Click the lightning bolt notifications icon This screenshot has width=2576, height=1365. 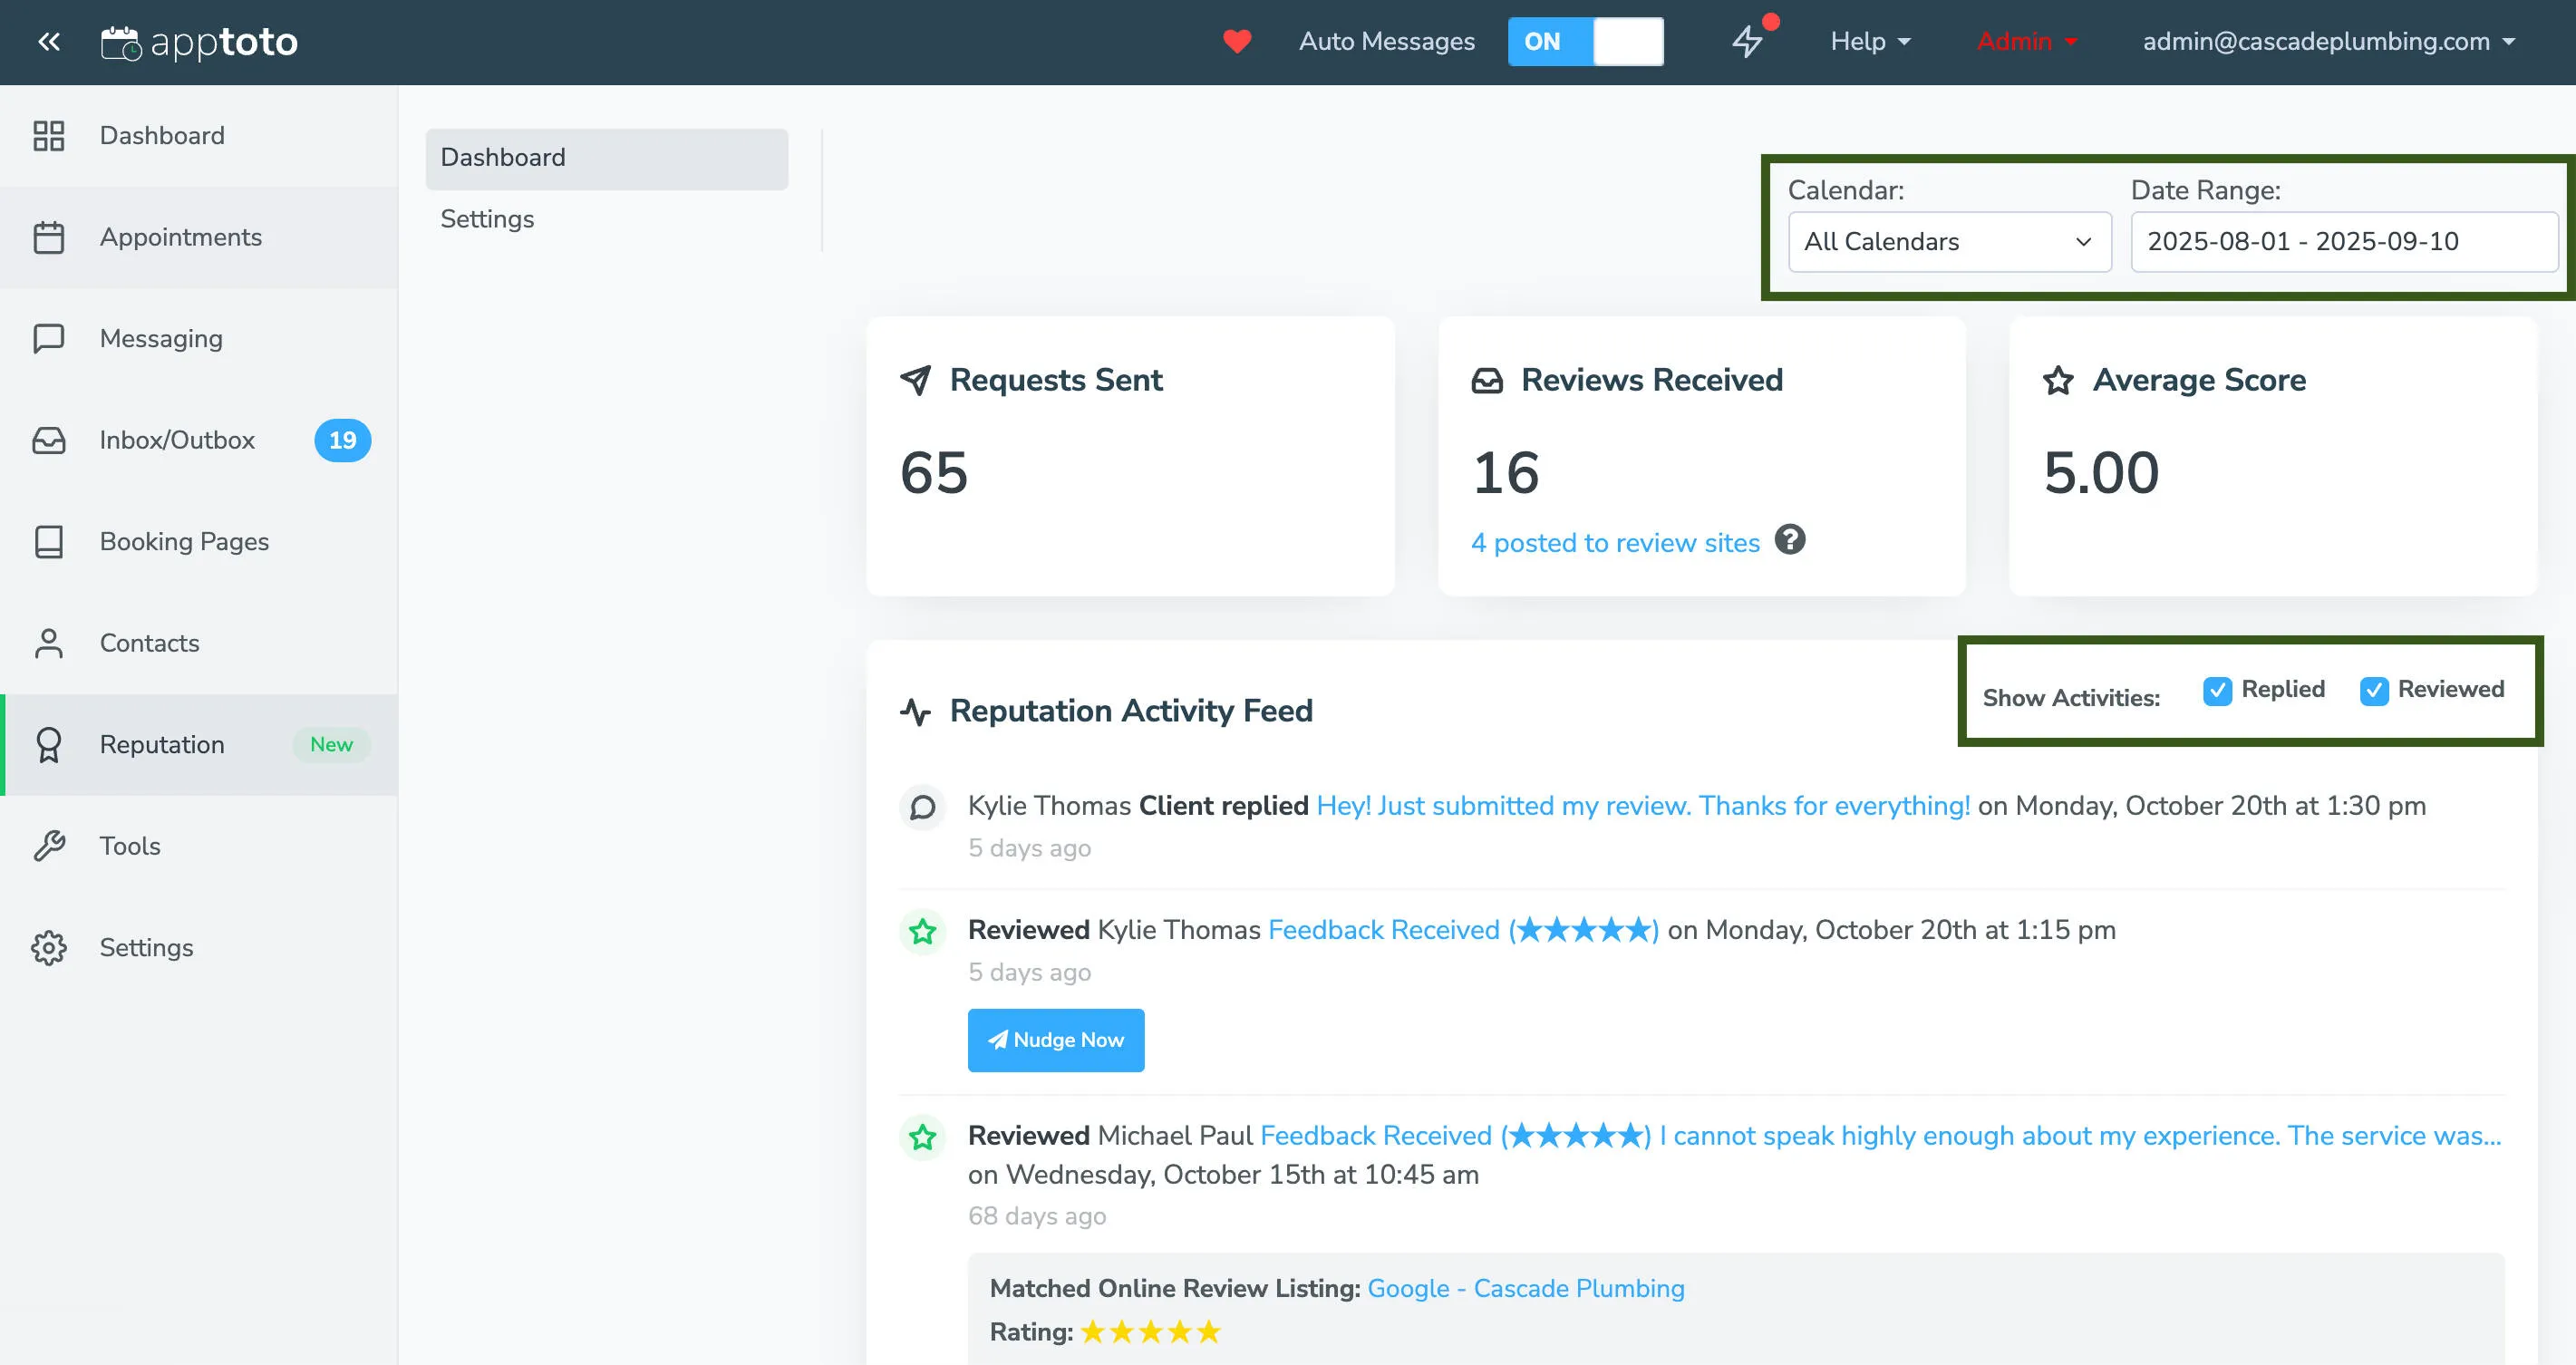pos(1748,42)
